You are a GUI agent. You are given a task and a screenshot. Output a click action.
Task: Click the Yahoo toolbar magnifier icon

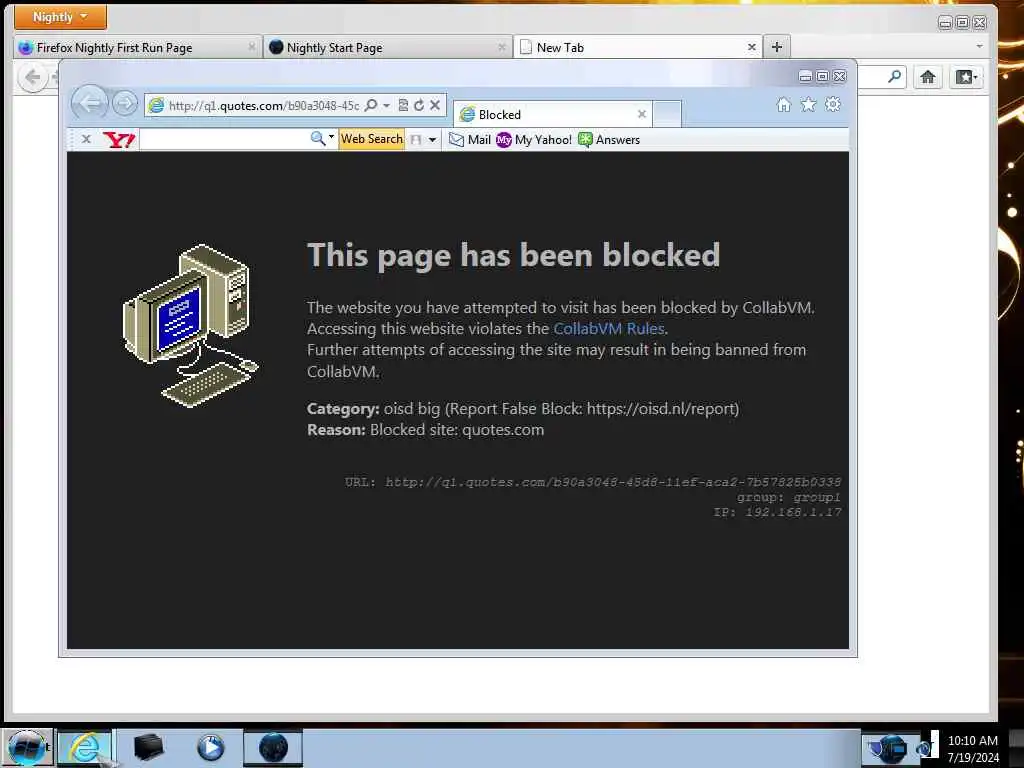(x=317, y=138)
